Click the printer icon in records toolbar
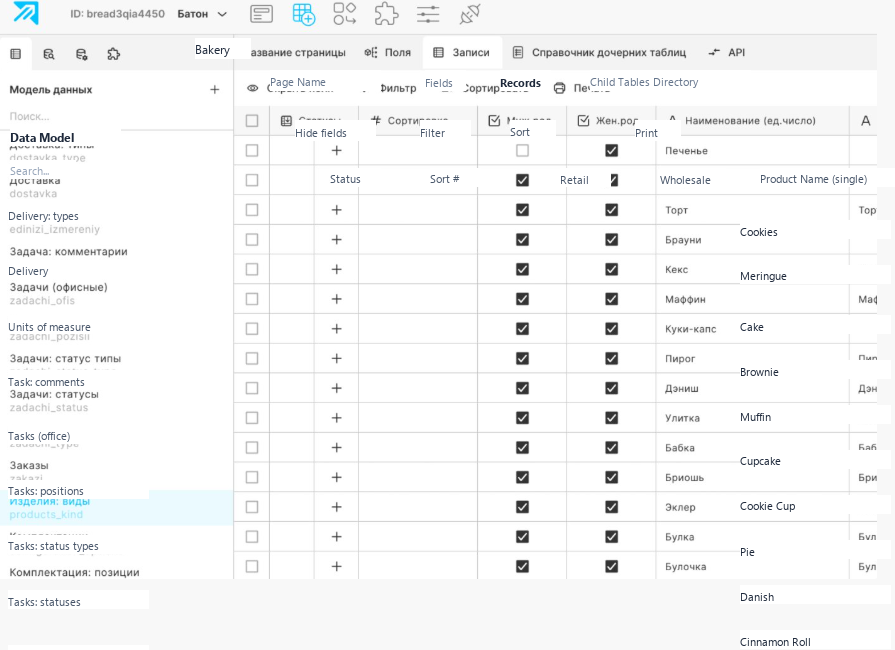895x650 pixels. click(x=560, y=88)
